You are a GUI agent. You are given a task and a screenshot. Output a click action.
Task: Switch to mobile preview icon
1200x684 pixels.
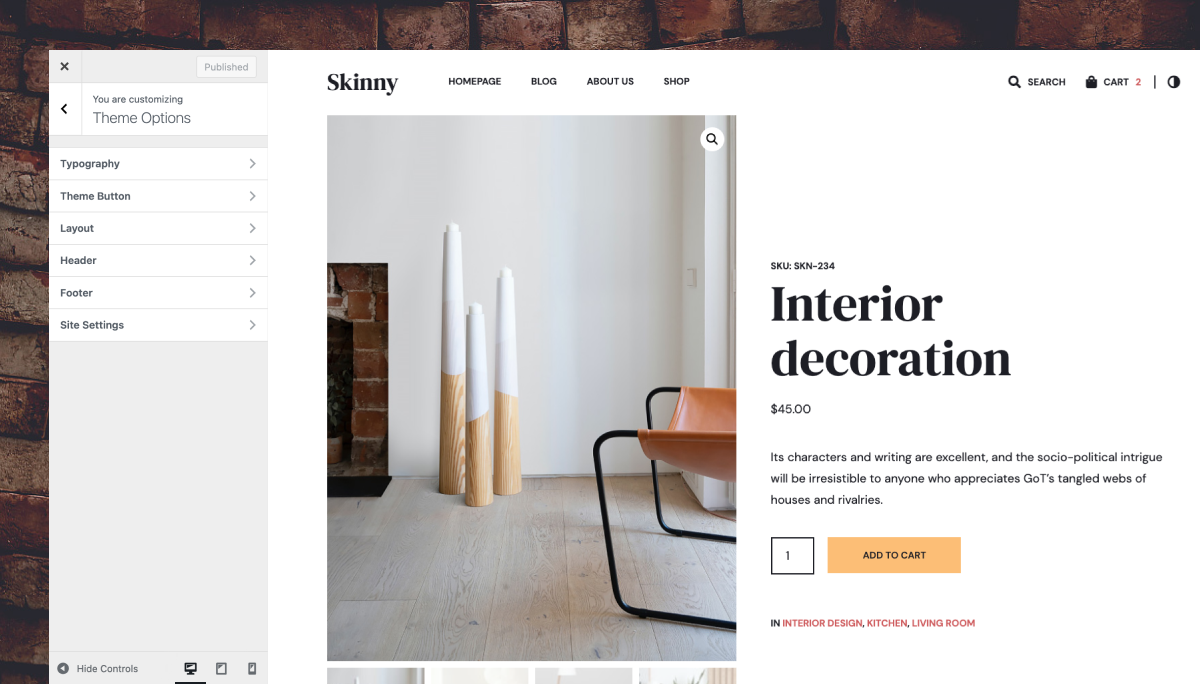(252, 668)
